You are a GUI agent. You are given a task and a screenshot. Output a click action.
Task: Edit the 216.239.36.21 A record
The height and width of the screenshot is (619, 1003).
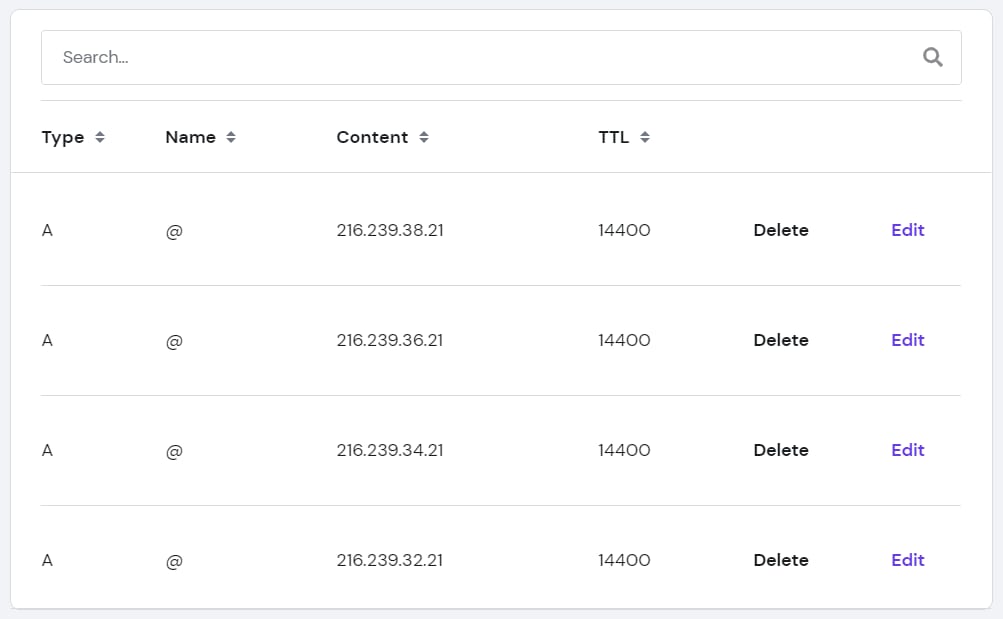pos(907,340)
